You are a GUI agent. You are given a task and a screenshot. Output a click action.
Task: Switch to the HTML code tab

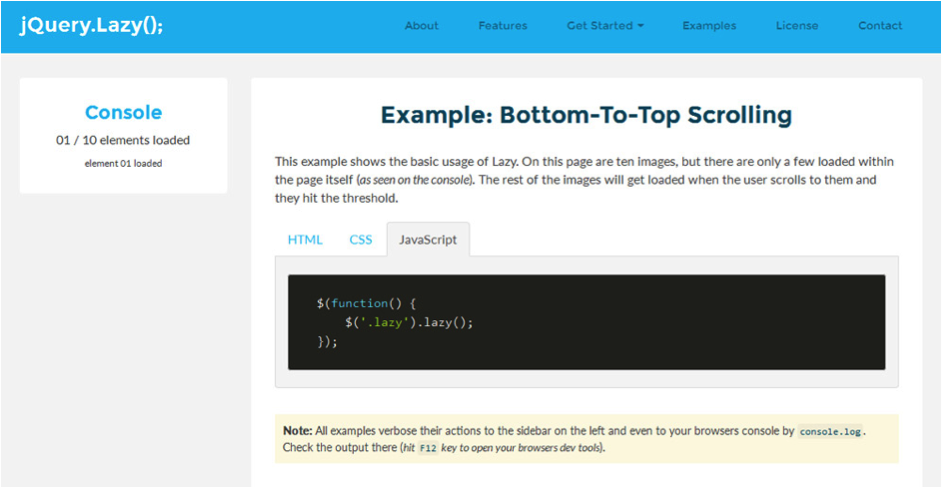pos(305,239)
